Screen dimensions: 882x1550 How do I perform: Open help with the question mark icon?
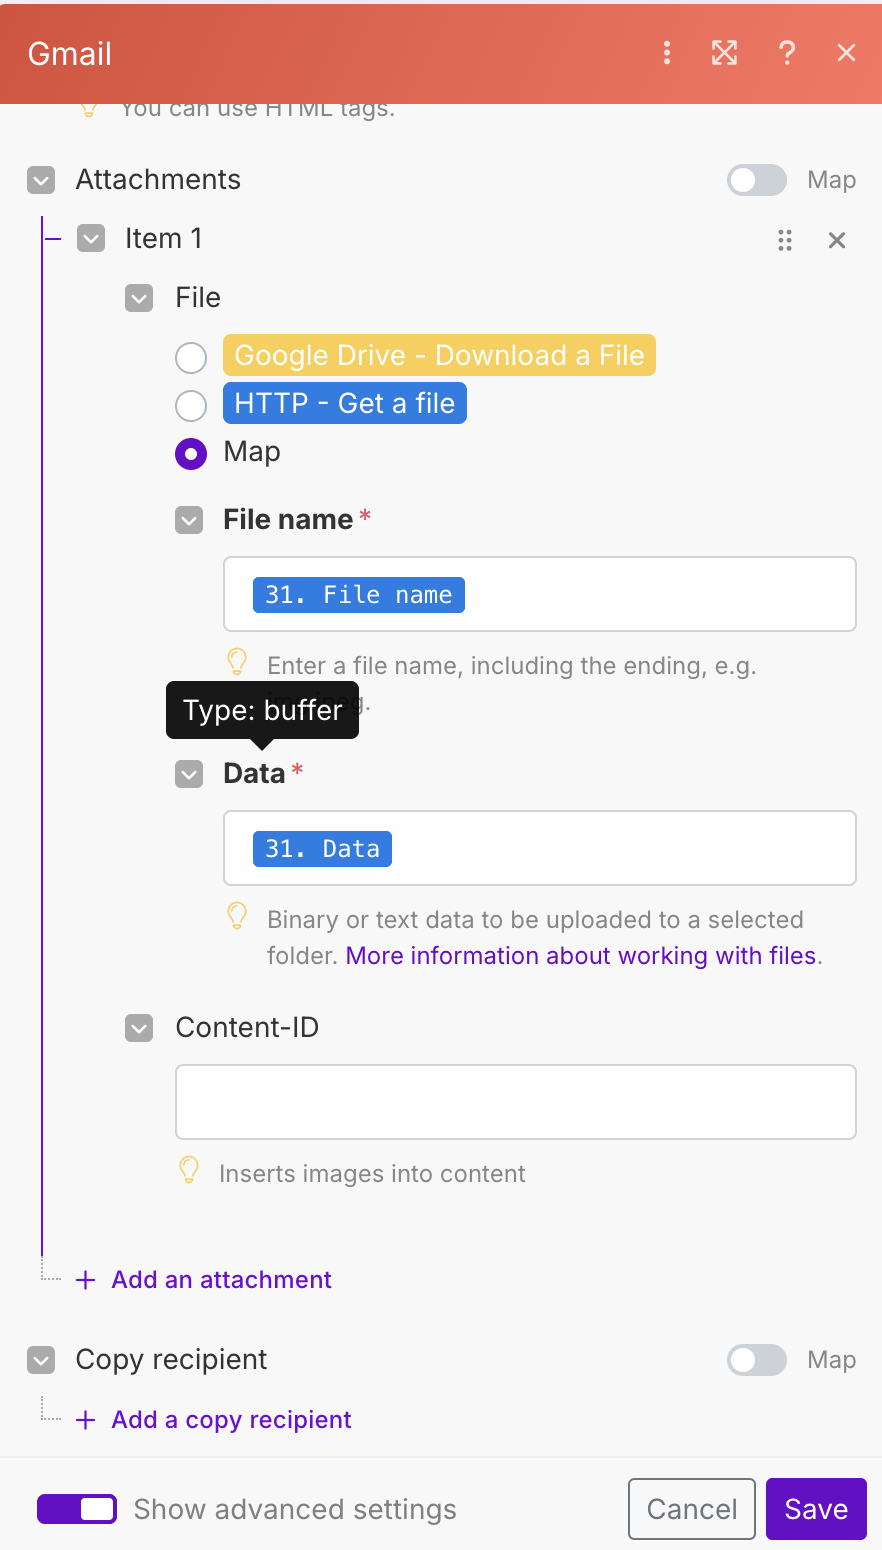787,53
